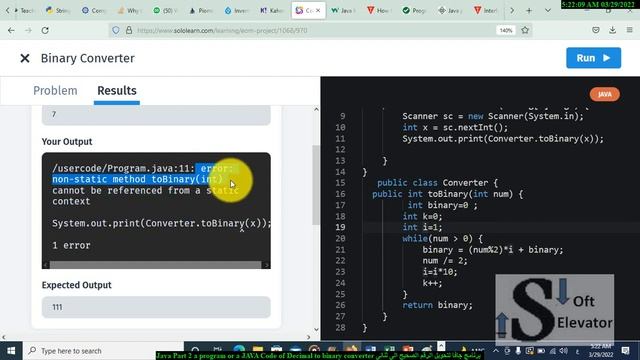Image resolution: width=640 pixels, height=360 pixels.
Task: Switch to the Teach browser tab
Action: (x=24, y=11)
